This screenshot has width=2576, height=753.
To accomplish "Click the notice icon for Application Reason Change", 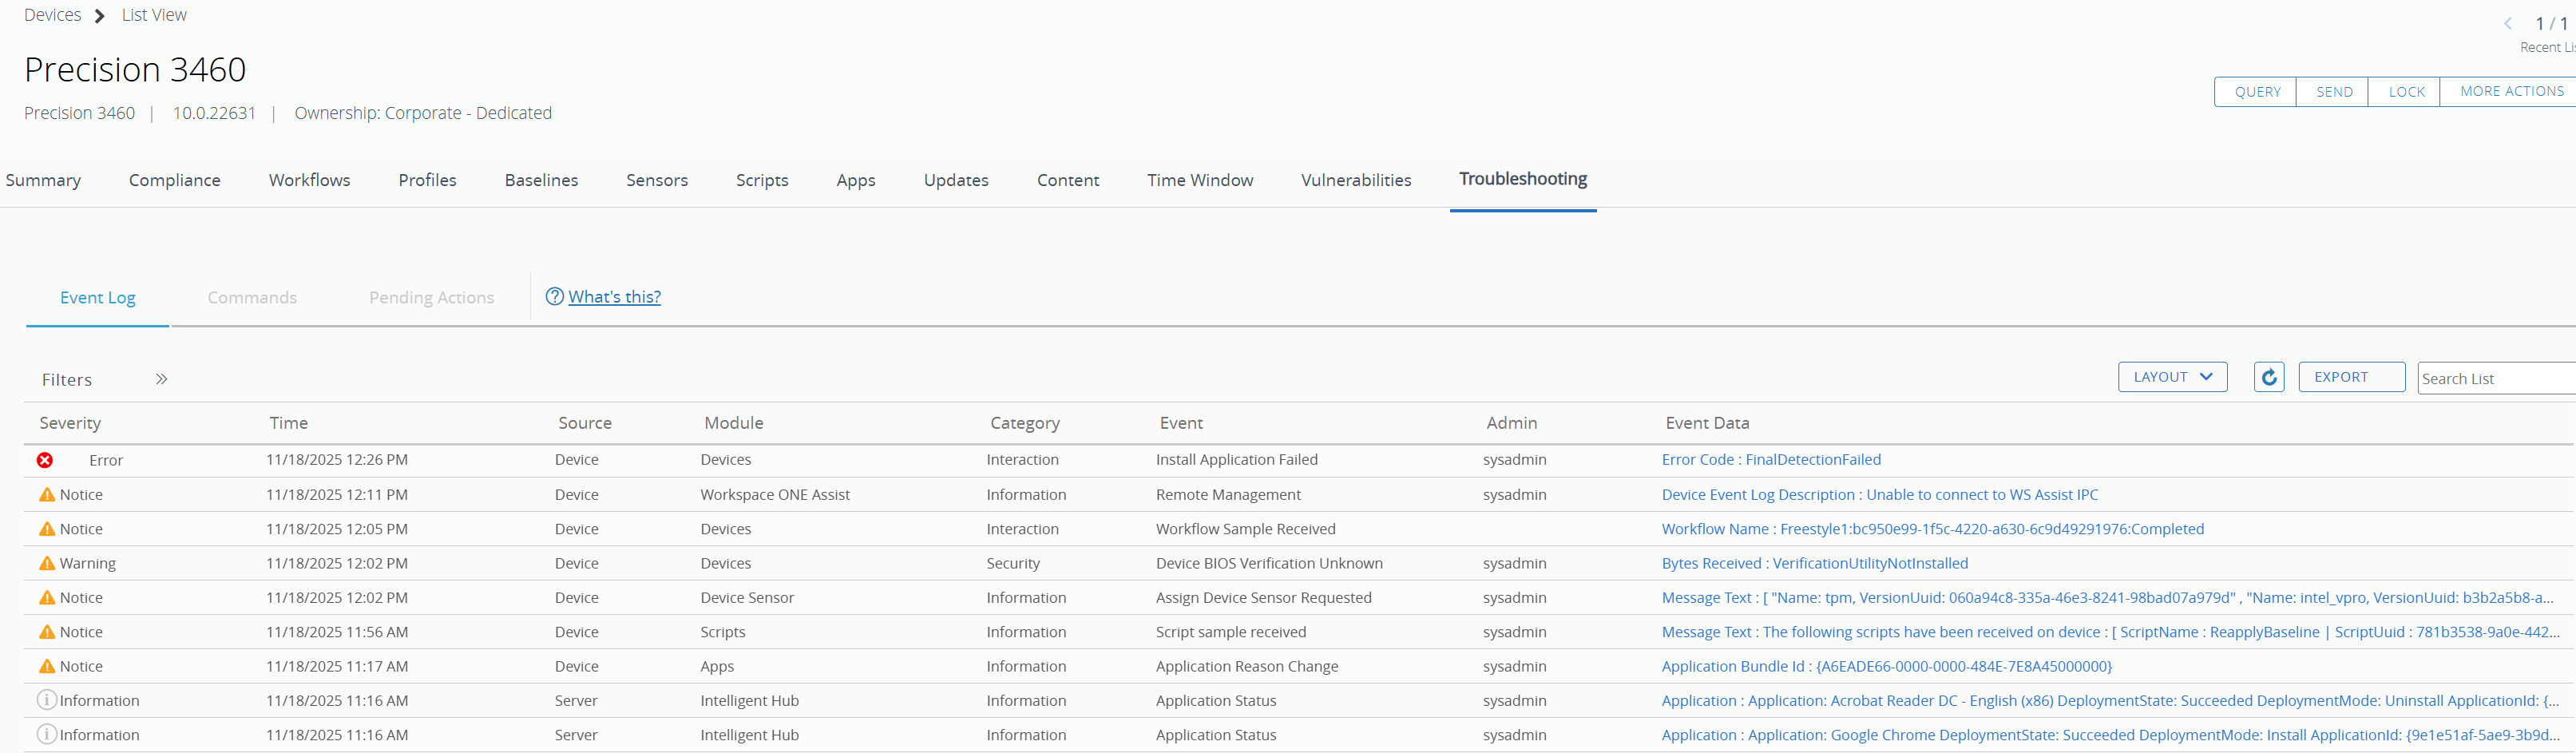I will pyautogui.click(x=47, y=666).
